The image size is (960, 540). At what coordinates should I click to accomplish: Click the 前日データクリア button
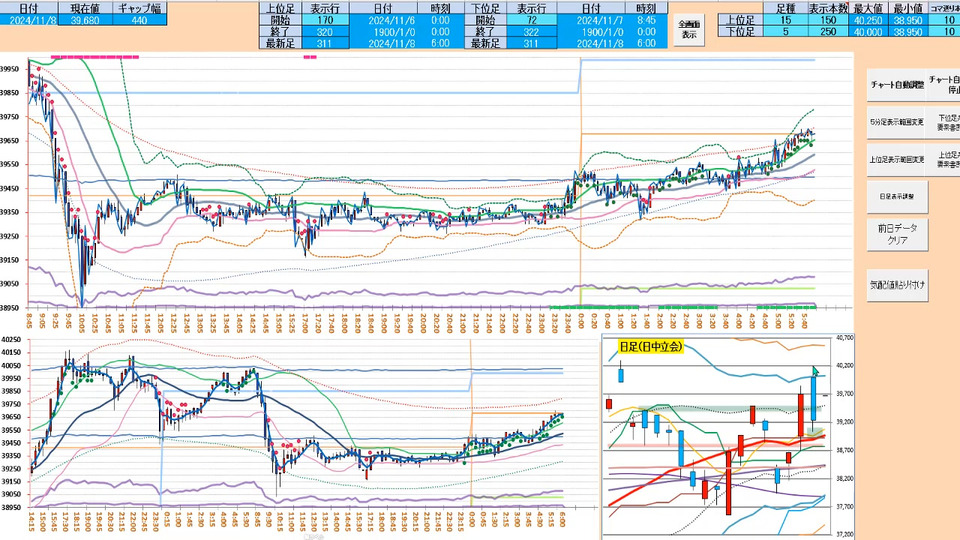897,234
